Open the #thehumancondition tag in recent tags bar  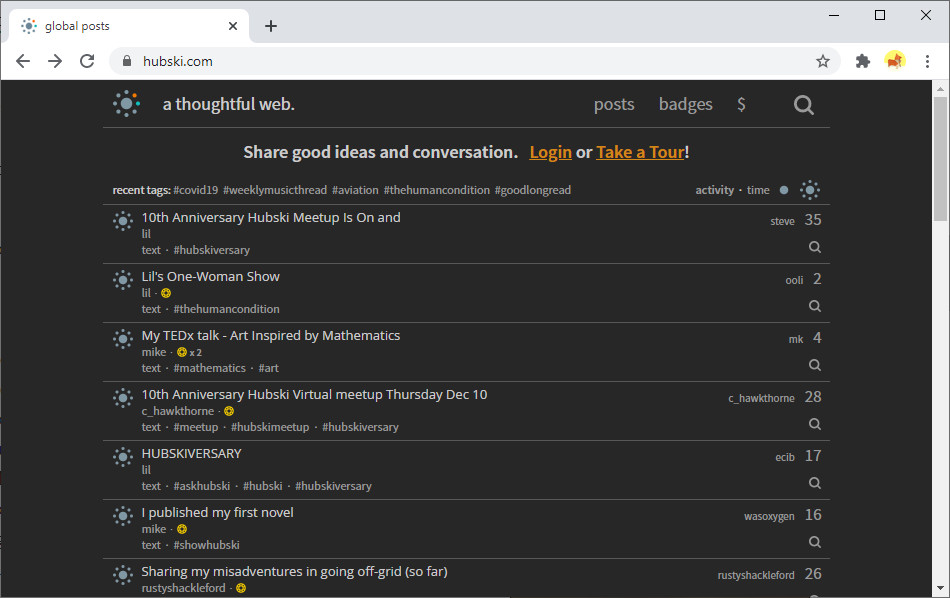436,190
